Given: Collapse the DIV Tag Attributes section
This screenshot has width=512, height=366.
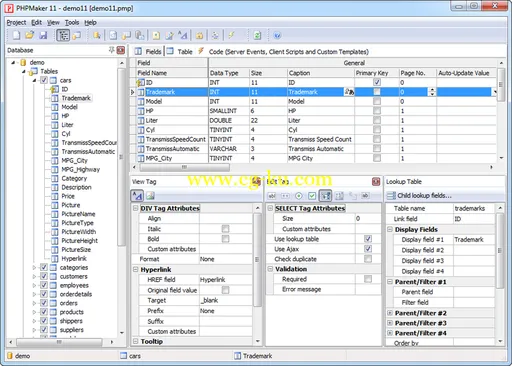Looking at the screenshot, I should (x=135, y=208).
